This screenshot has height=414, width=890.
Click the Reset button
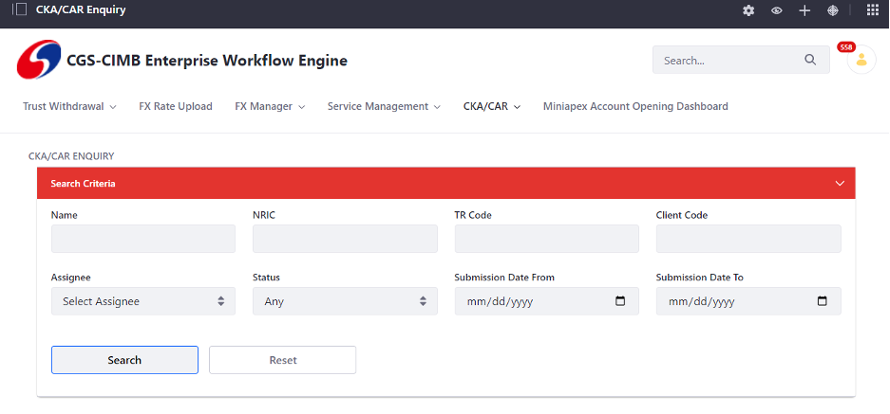coord(283,360)
